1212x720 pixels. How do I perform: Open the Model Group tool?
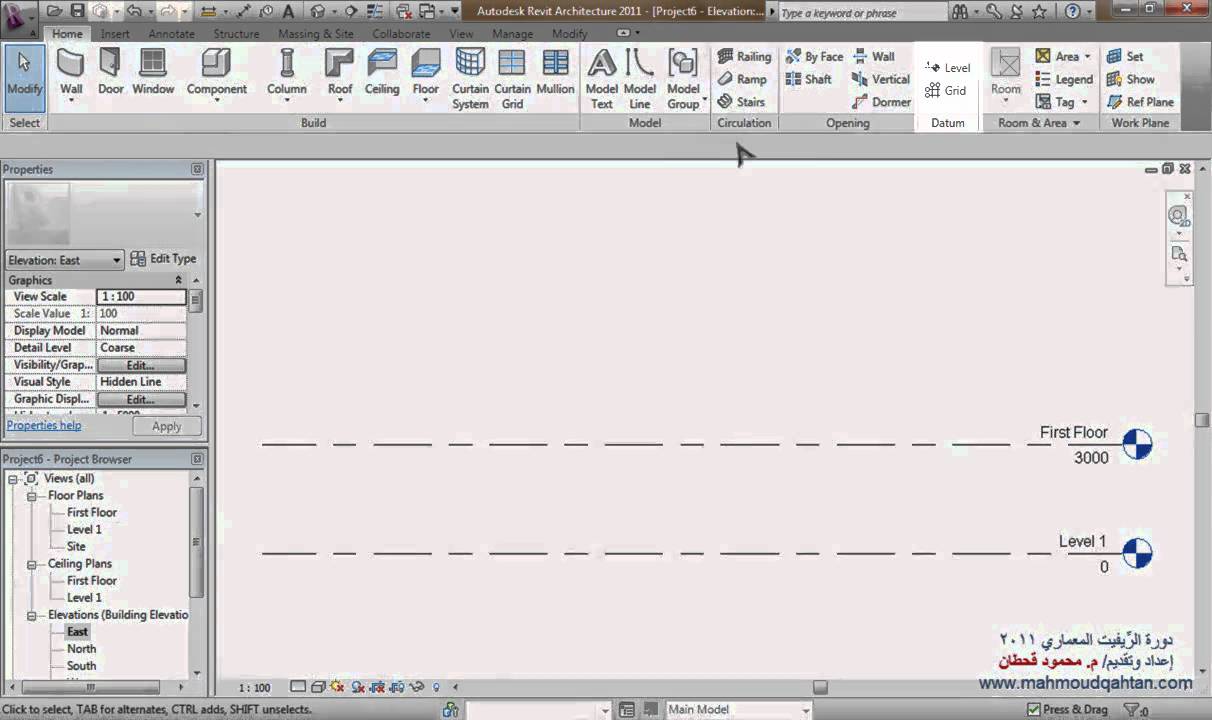684,78
